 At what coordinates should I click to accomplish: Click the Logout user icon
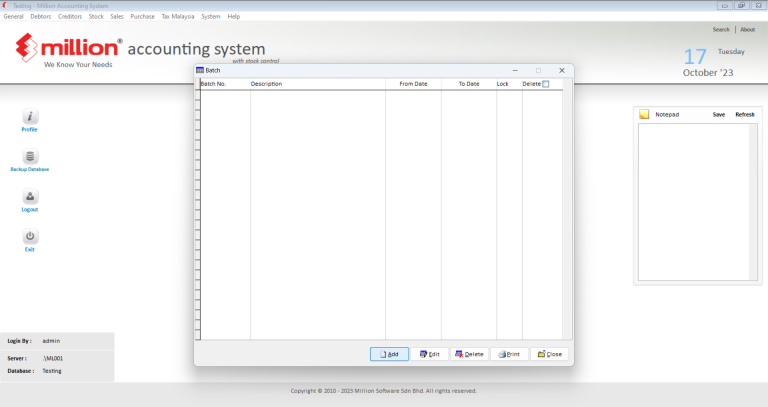tap(30, 197)
